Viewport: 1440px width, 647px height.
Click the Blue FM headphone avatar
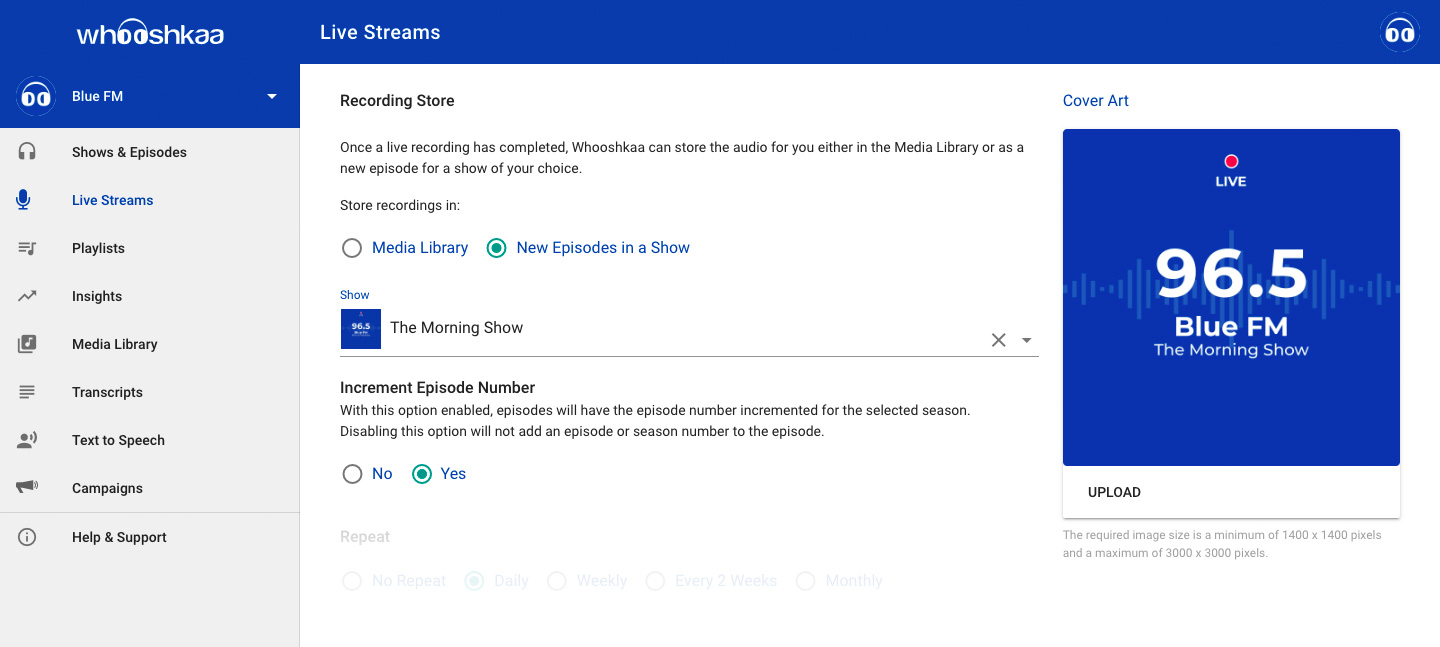click(36, 96)
